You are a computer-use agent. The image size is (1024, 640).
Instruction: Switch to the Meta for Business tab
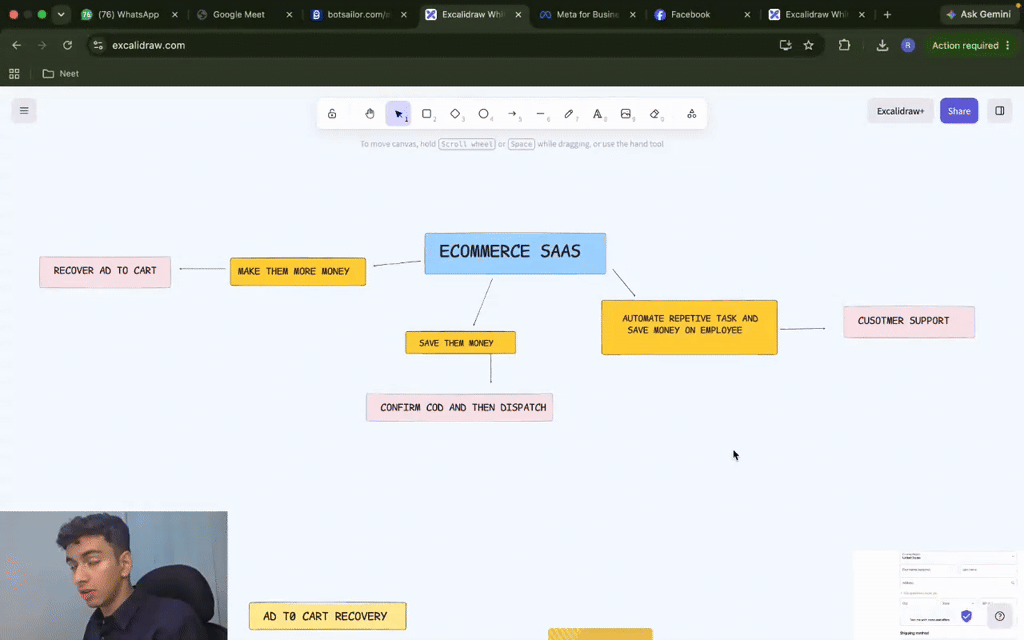tap(586, 14)
